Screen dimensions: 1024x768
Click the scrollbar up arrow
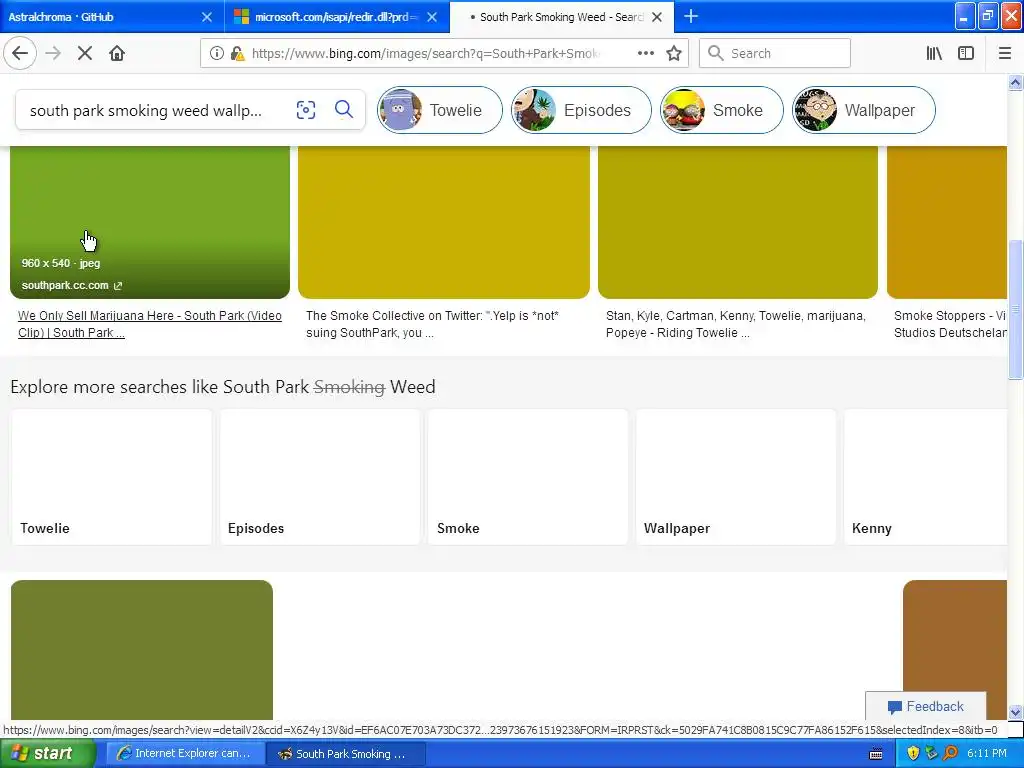pos(1015,82)
